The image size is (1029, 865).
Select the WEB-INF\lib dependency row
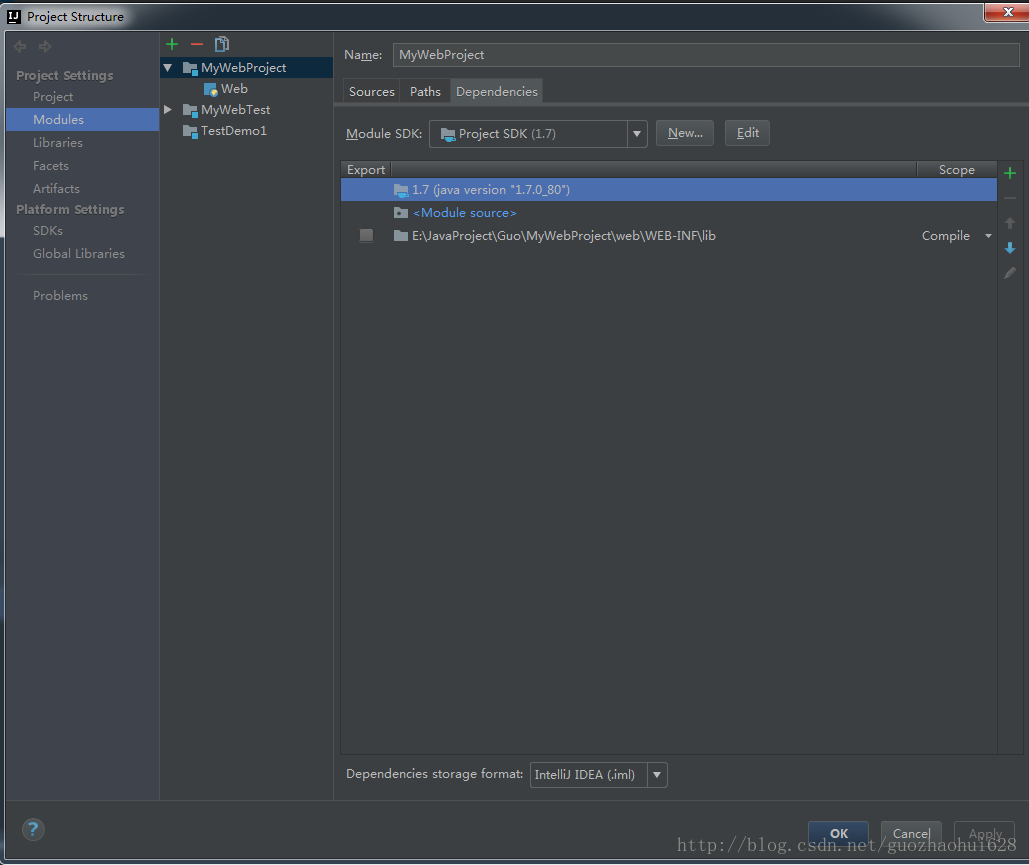pyautogui.click(x=669, y=236)
